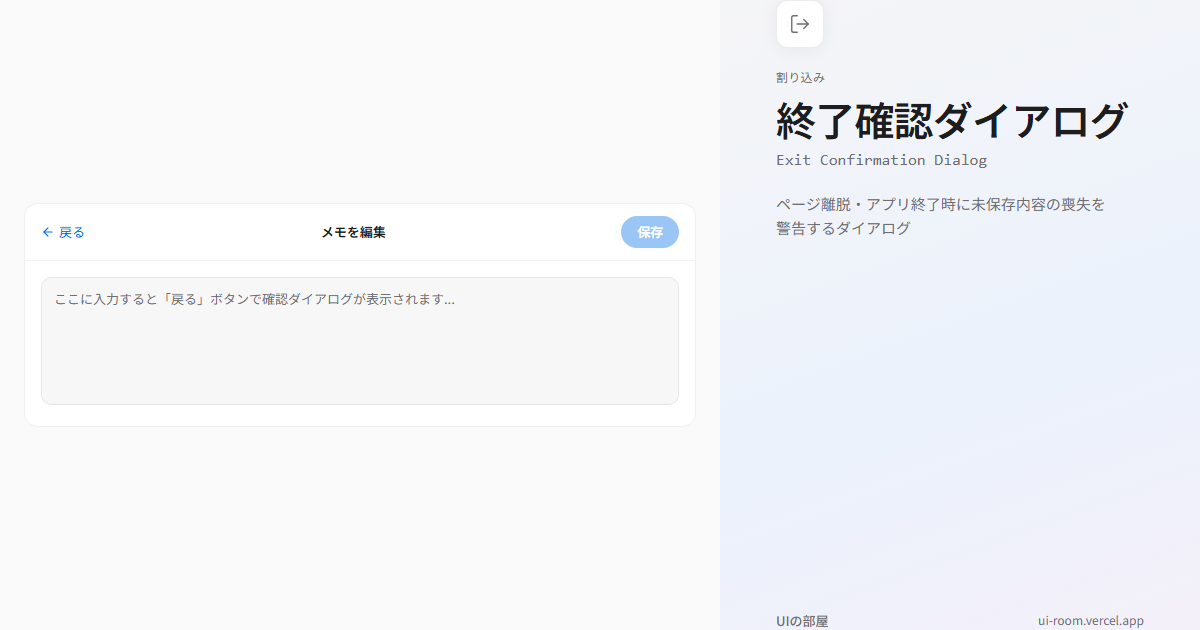Click the Exit Confirmation Dialog subtitle
Screen dimensions: 1200x630
point(881,160)
